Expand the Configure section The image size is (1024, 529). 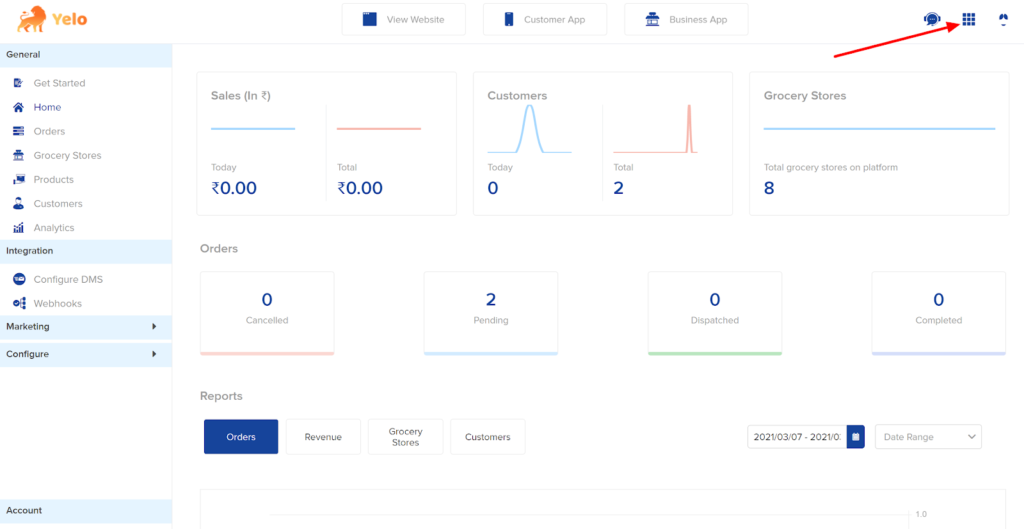click(x=86, y=354)
